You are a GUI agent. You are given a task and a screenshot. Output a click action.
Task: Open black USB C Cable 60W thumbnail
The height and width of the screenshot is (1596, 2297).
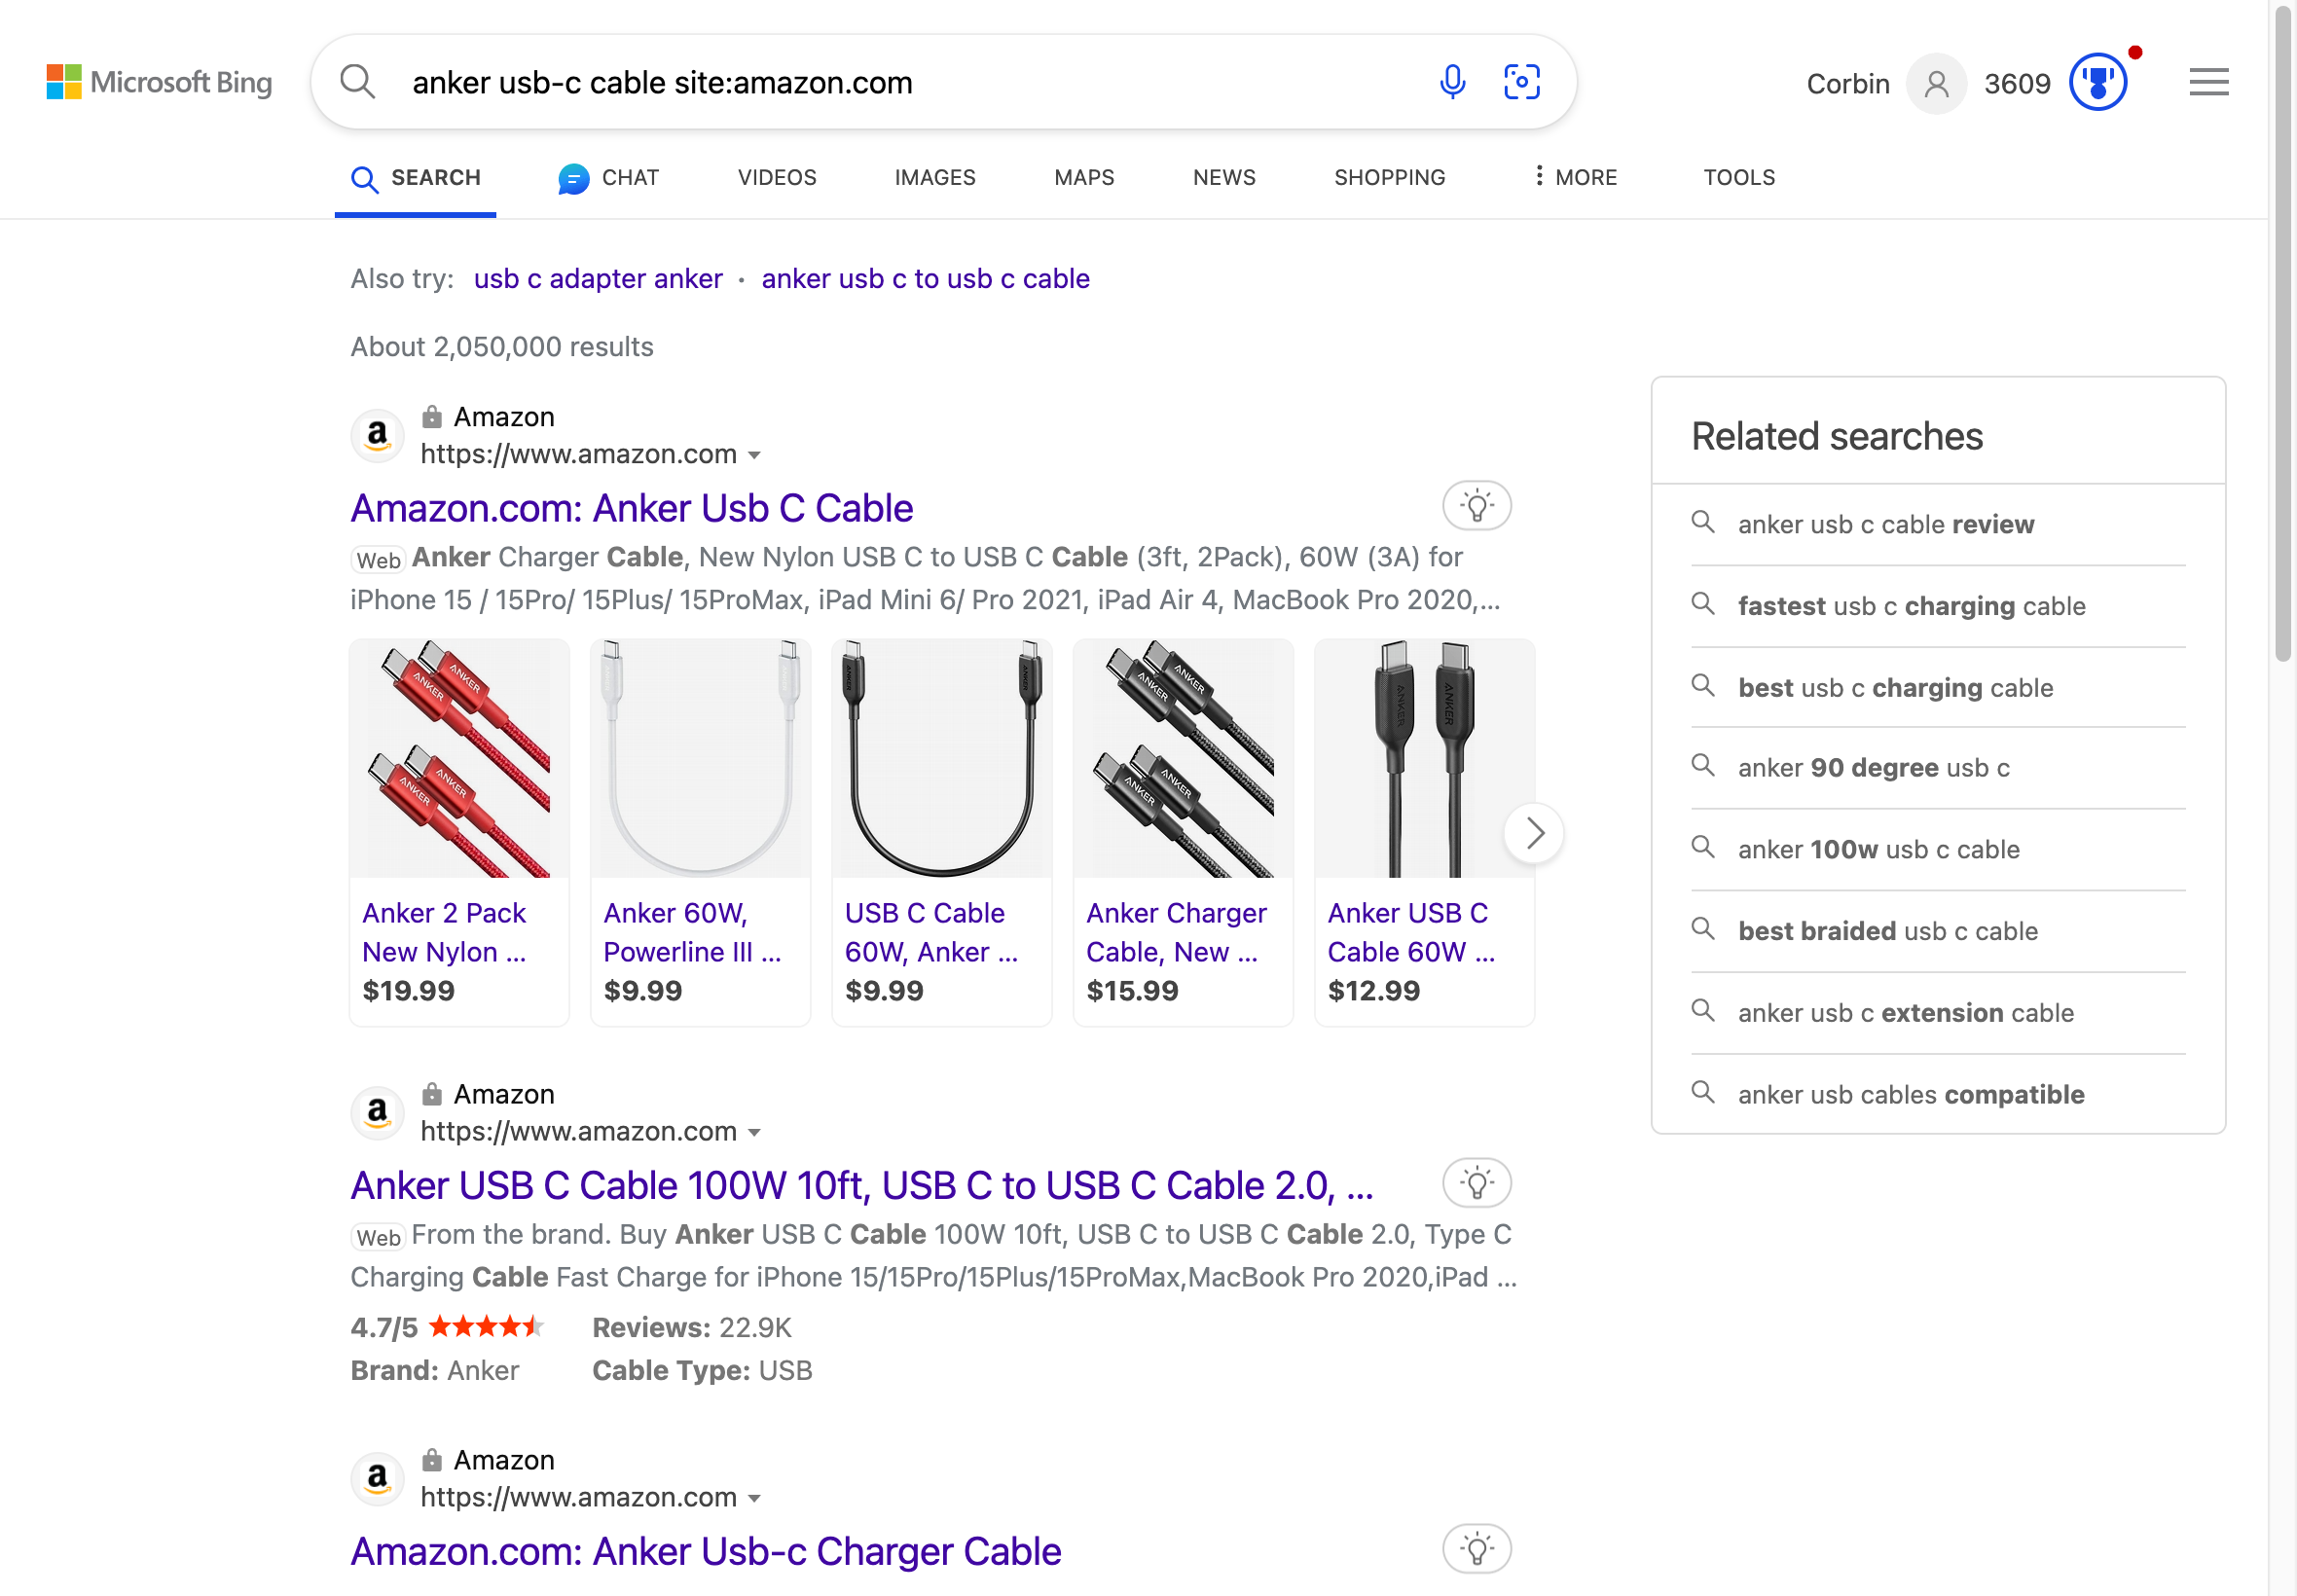coord(941,759)
